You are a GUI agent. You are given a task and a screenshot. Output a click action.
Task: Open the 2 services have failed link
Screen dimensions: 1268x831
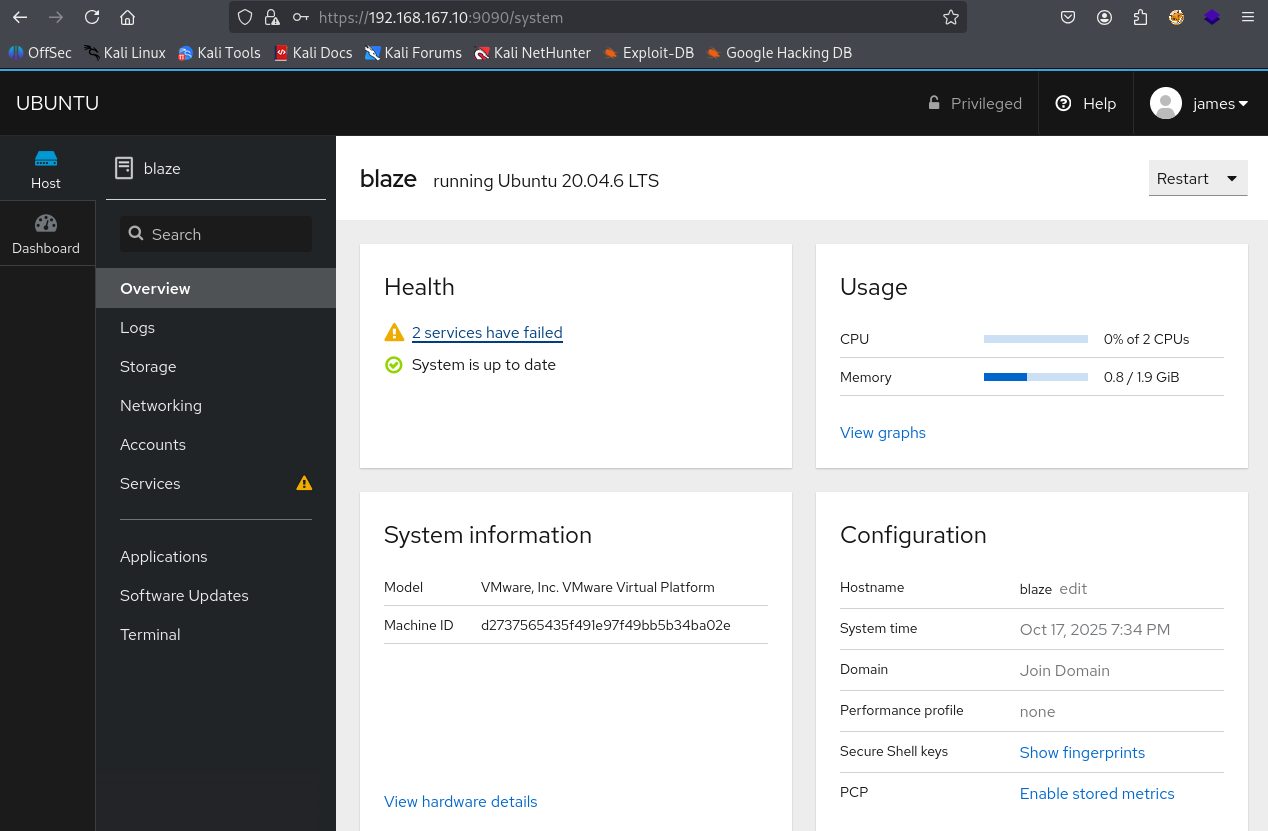click(487, 333)
